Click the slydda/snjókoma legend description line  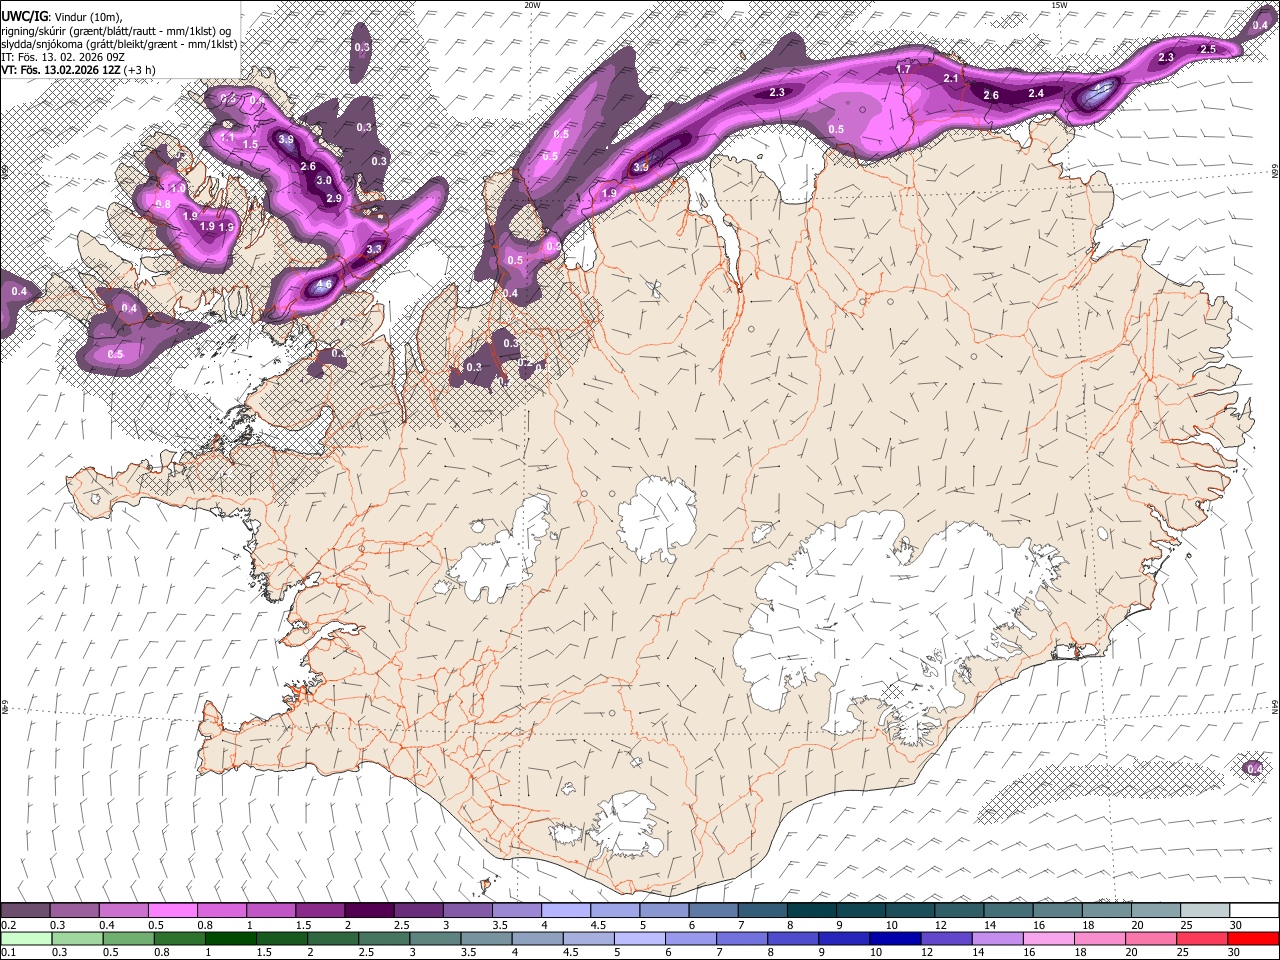coord(119,45)
